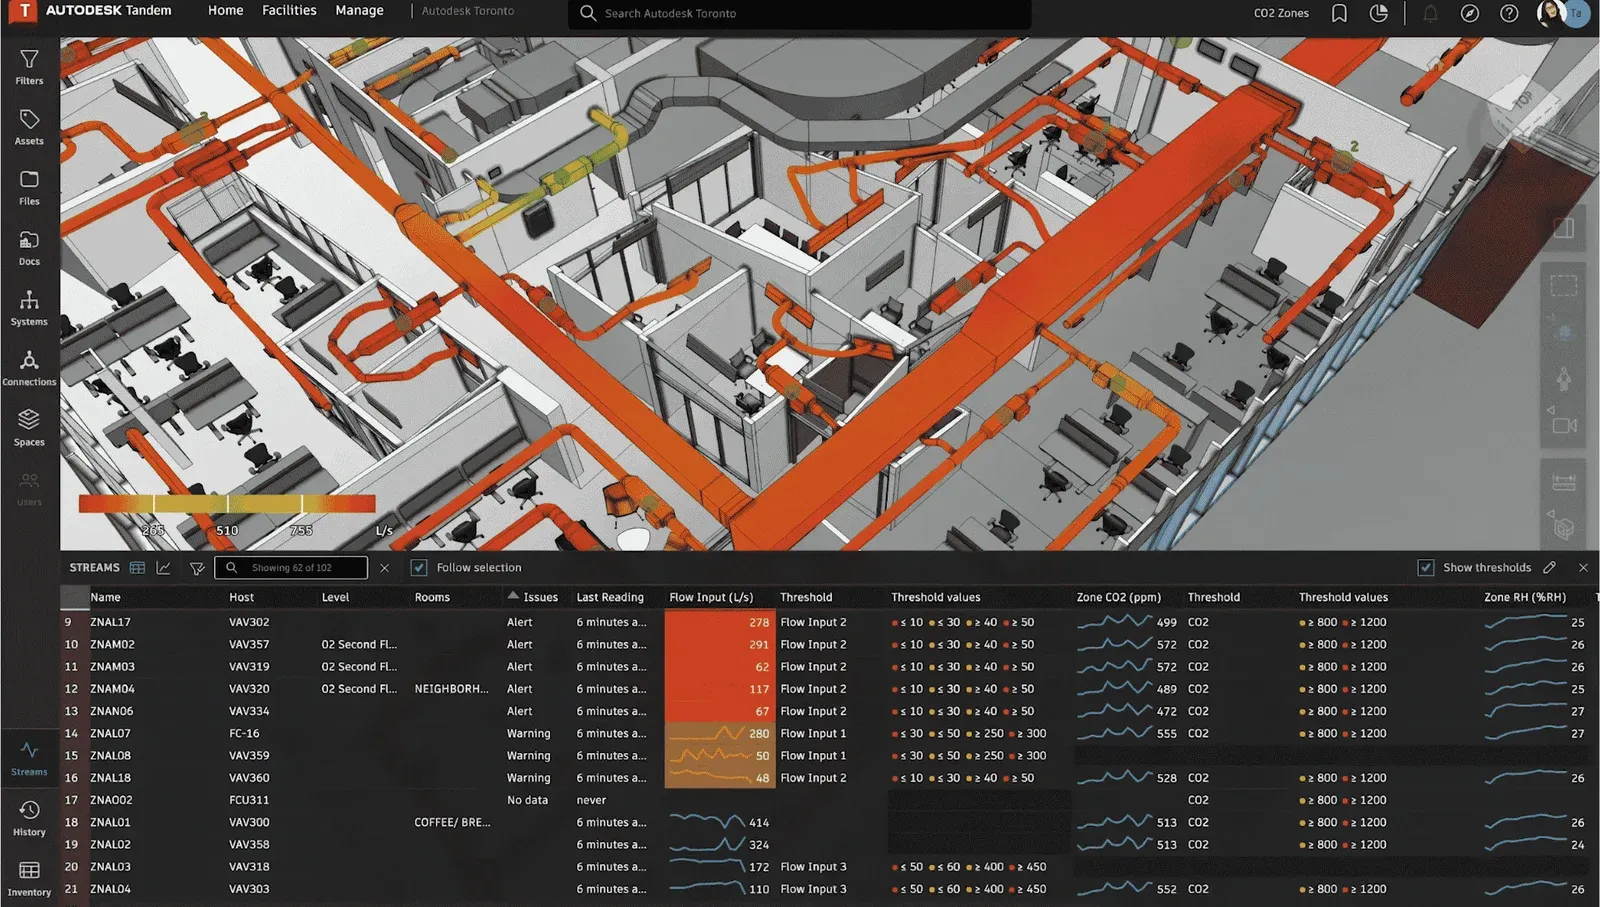Open saved views bookmark icon
This screenshot has width=1600, height=907.
1339,13
